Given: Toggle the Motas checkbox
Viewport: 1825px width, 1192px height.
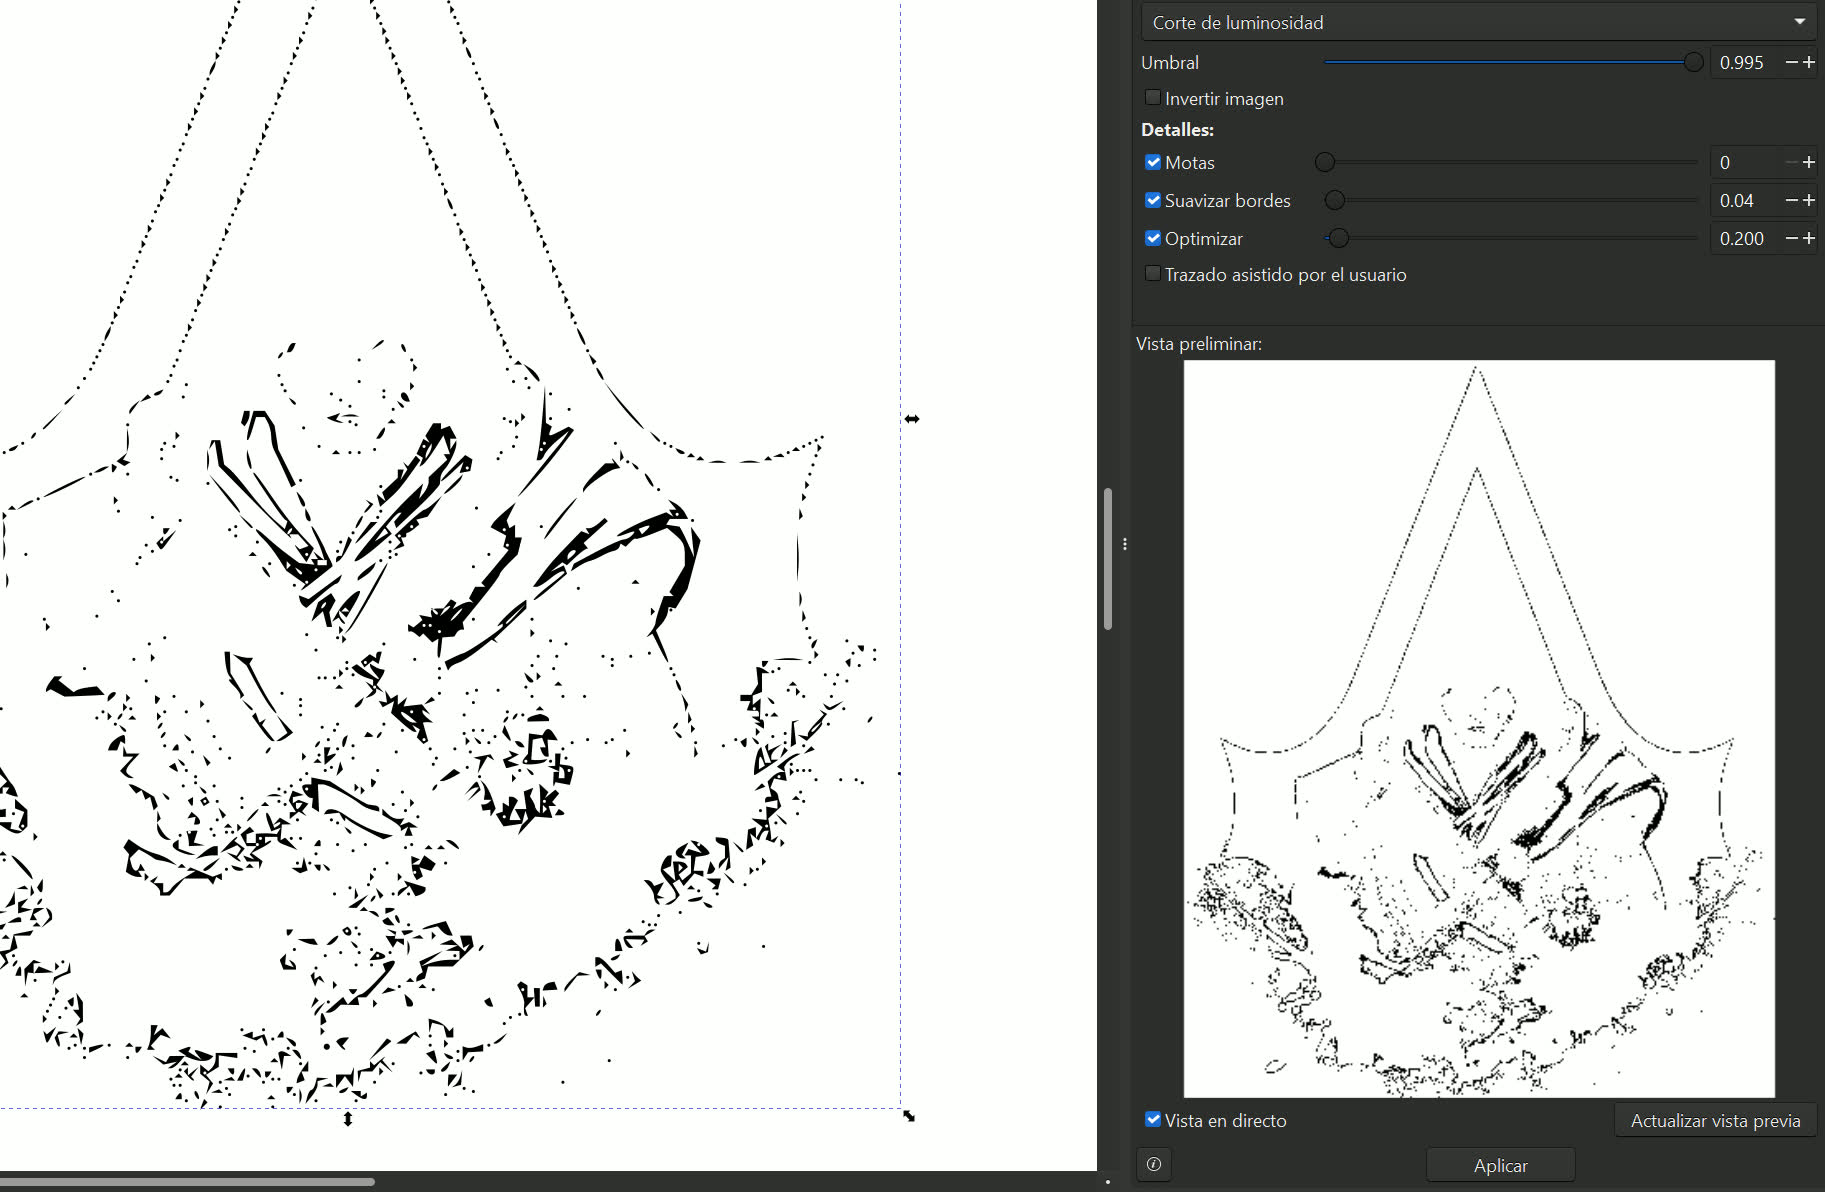Looking at the screenshot, I should point(1153,162).
